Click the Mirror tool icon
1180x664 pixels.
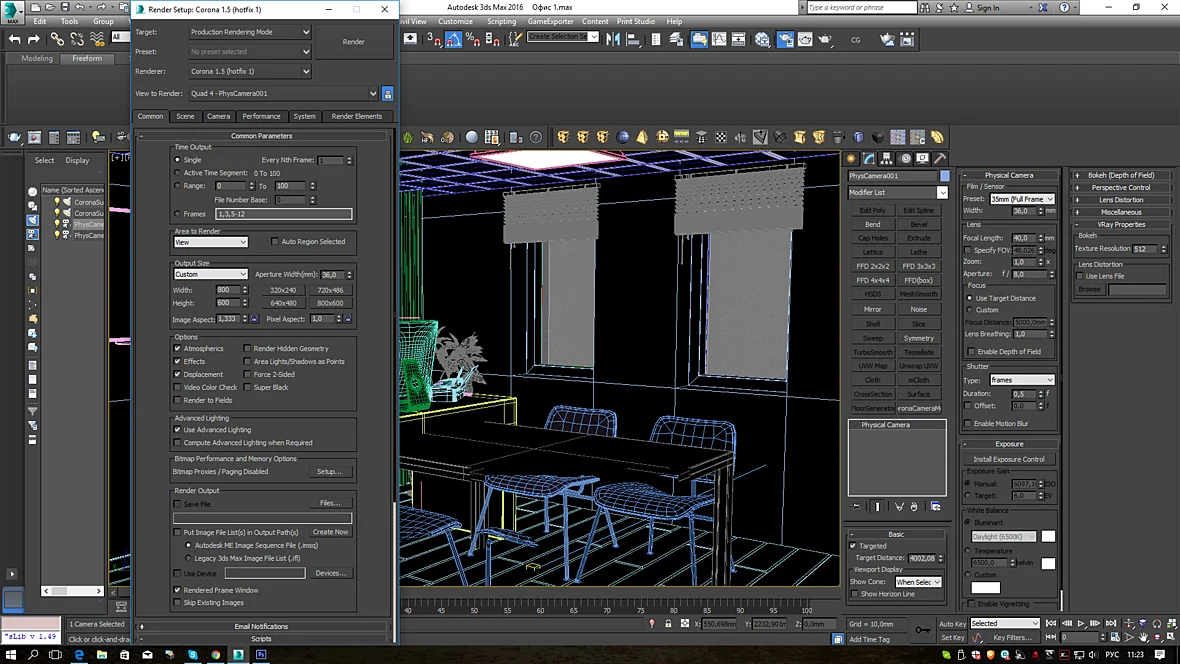coord(613,39)
